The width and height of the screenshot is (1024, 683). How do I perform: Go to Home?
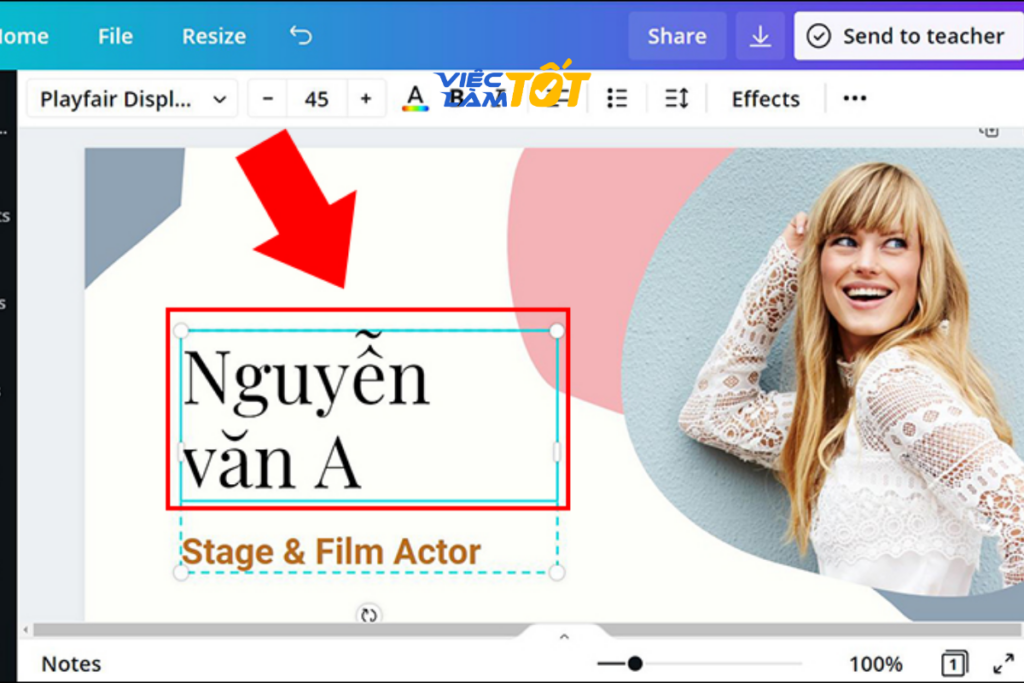[x=24, y=36]
